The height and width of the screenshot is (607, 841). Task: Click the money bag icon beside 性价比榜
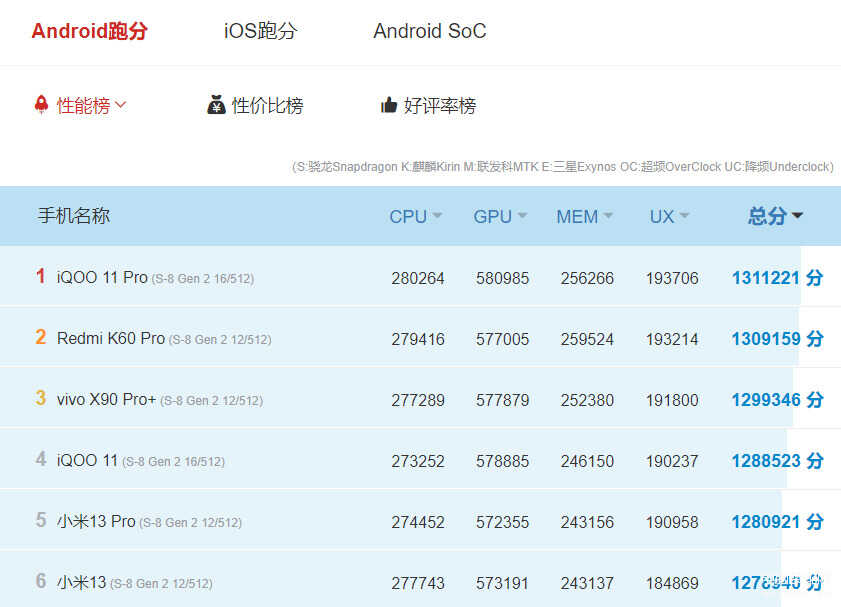(216, 105)
